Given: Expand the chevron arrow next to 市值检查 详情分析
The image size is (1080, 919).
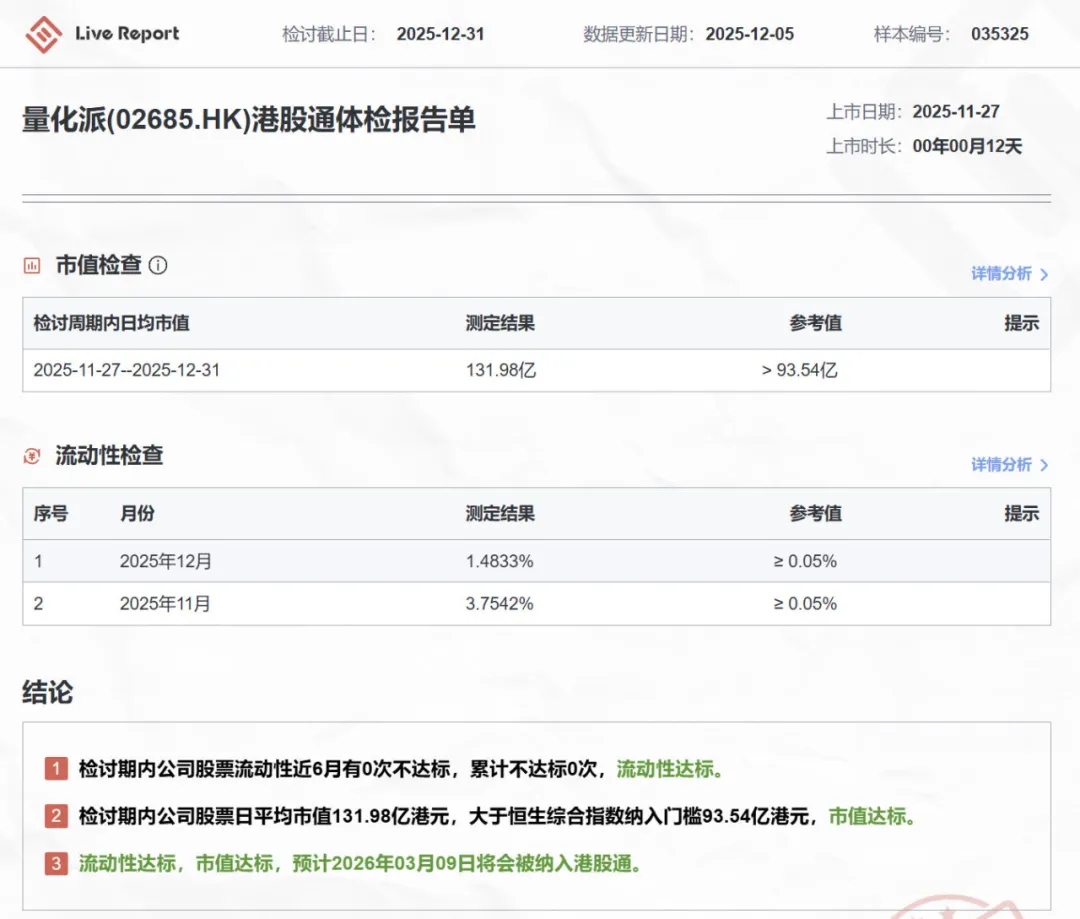Looking at the screenshot, I should (x=1044, y=274).
